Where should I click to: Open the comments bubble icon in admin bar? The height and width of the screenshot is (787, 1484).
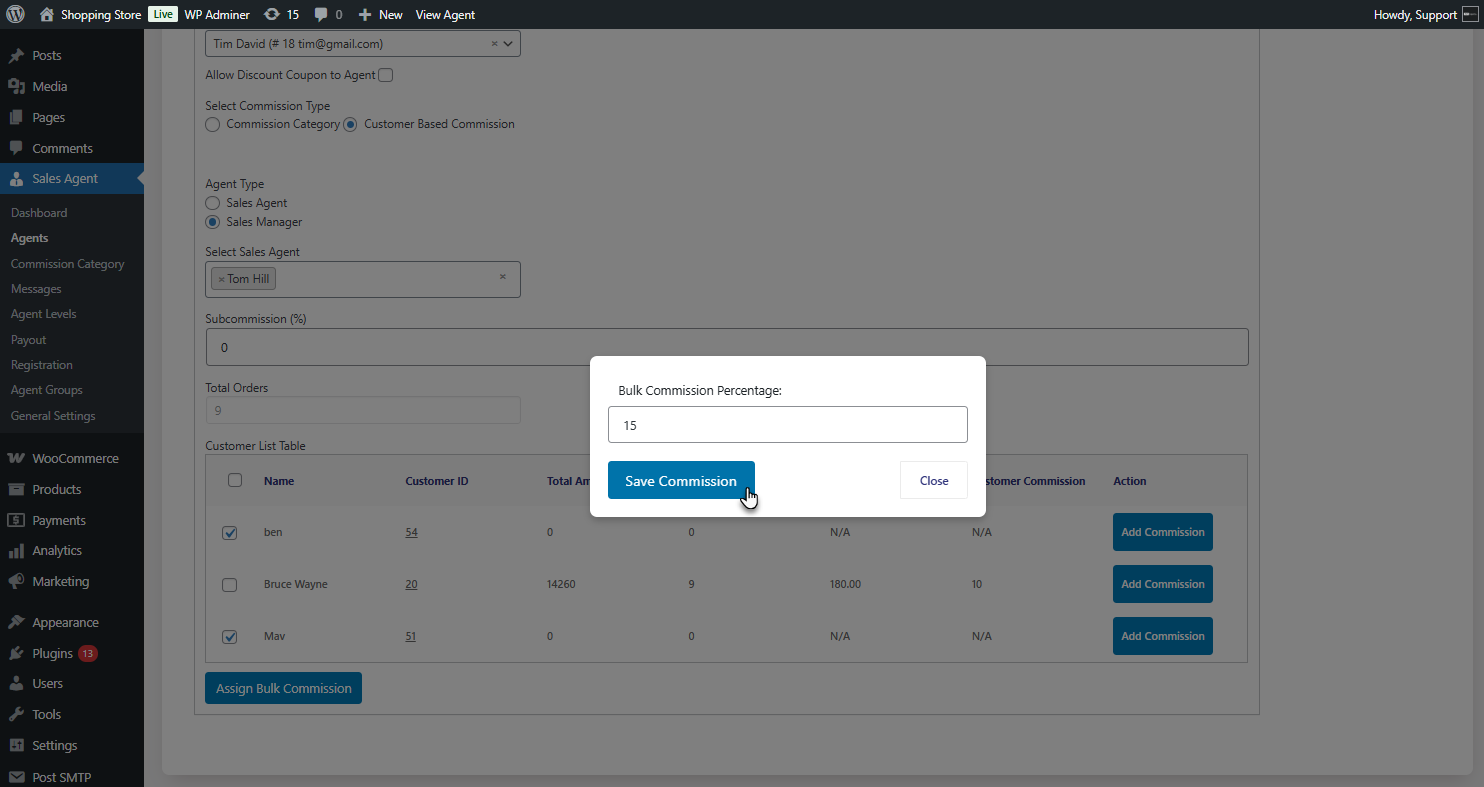tap(321, 15)
